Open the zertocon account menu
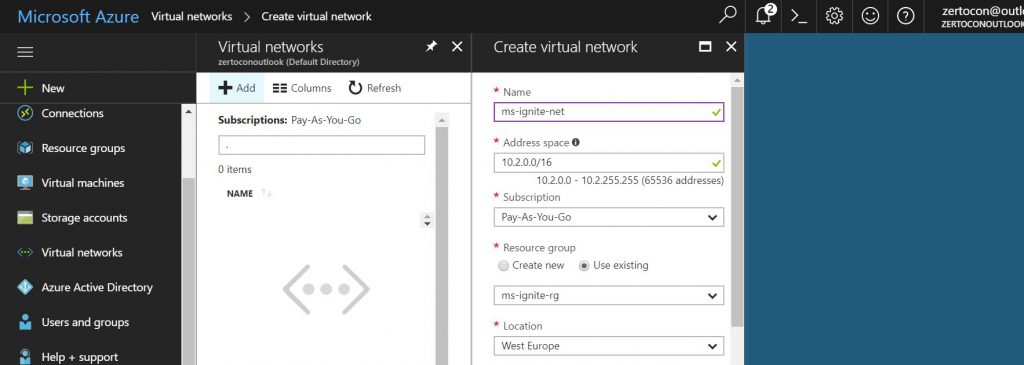Viewport: 1024px width, 365px height. 982,16
